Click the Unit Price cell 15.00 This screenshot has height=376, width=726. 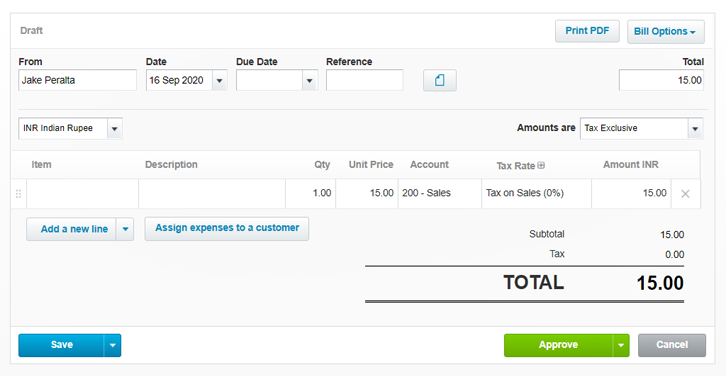click(x=367, y=194)
